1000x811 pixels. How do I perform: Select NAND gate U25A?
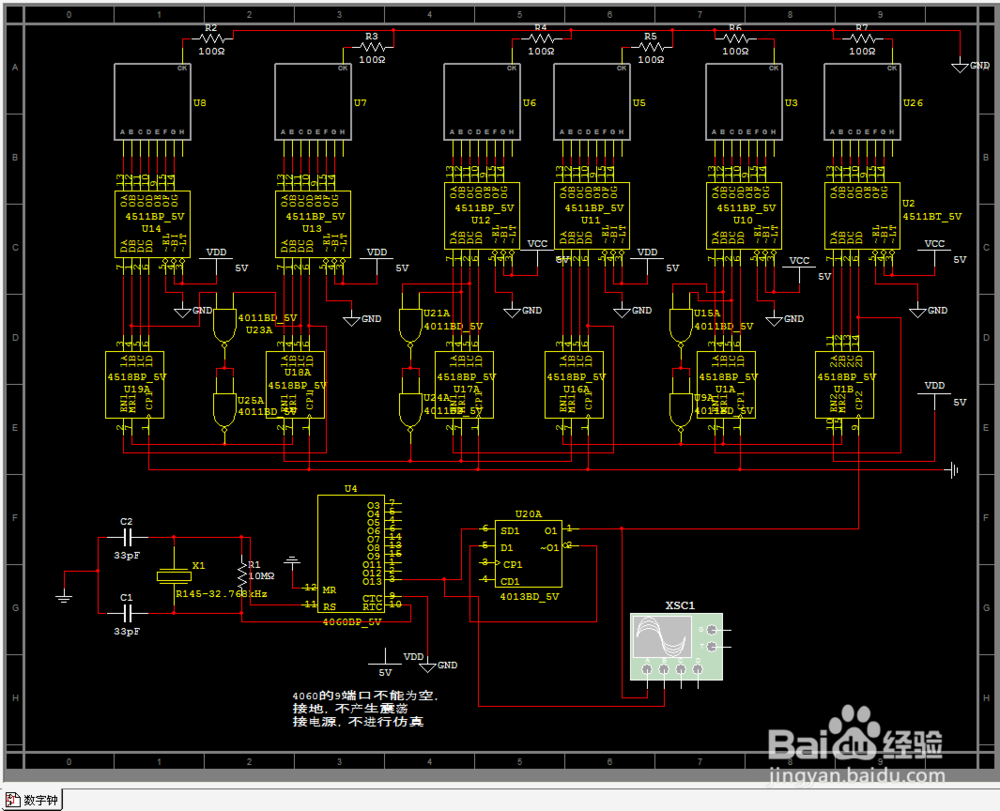point(224,411)
